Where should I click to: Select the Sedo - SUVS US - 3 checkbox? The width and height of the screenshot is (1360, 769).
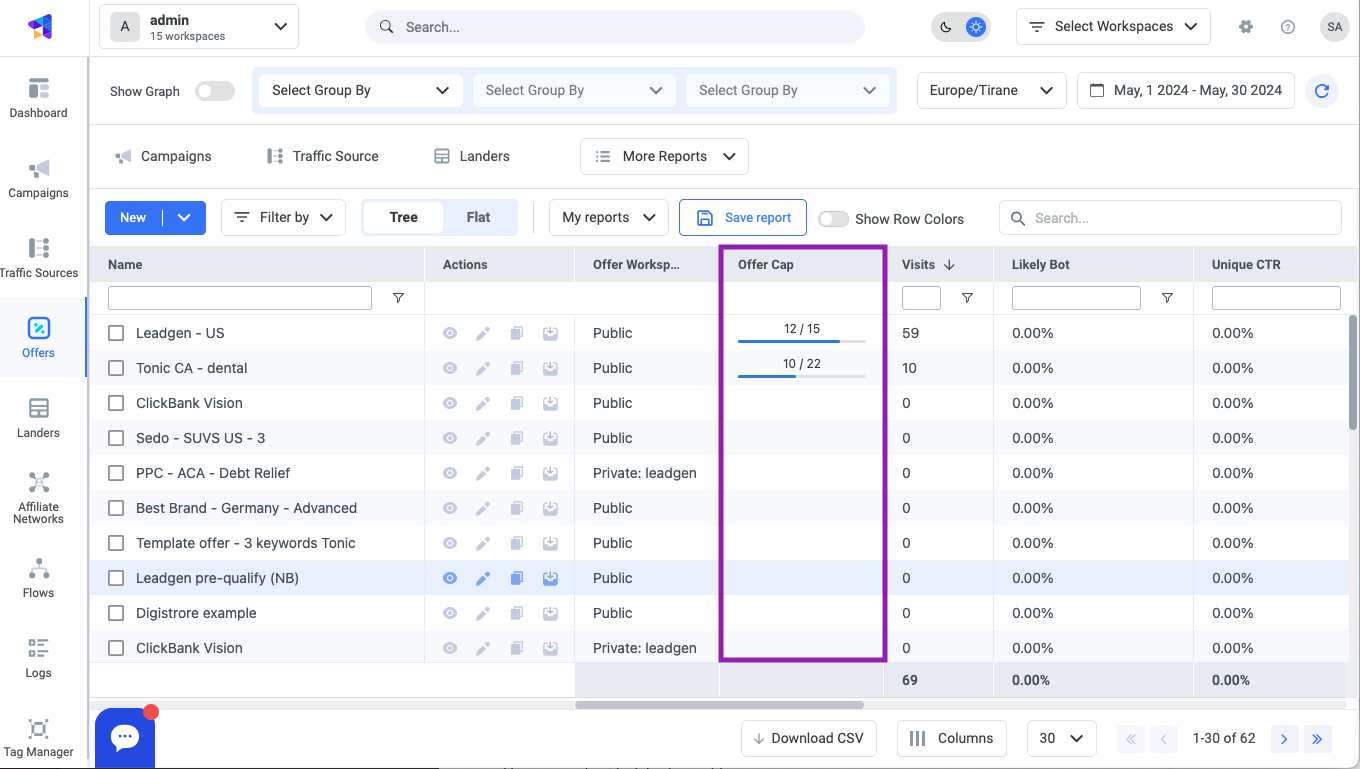tap(116, 438)
